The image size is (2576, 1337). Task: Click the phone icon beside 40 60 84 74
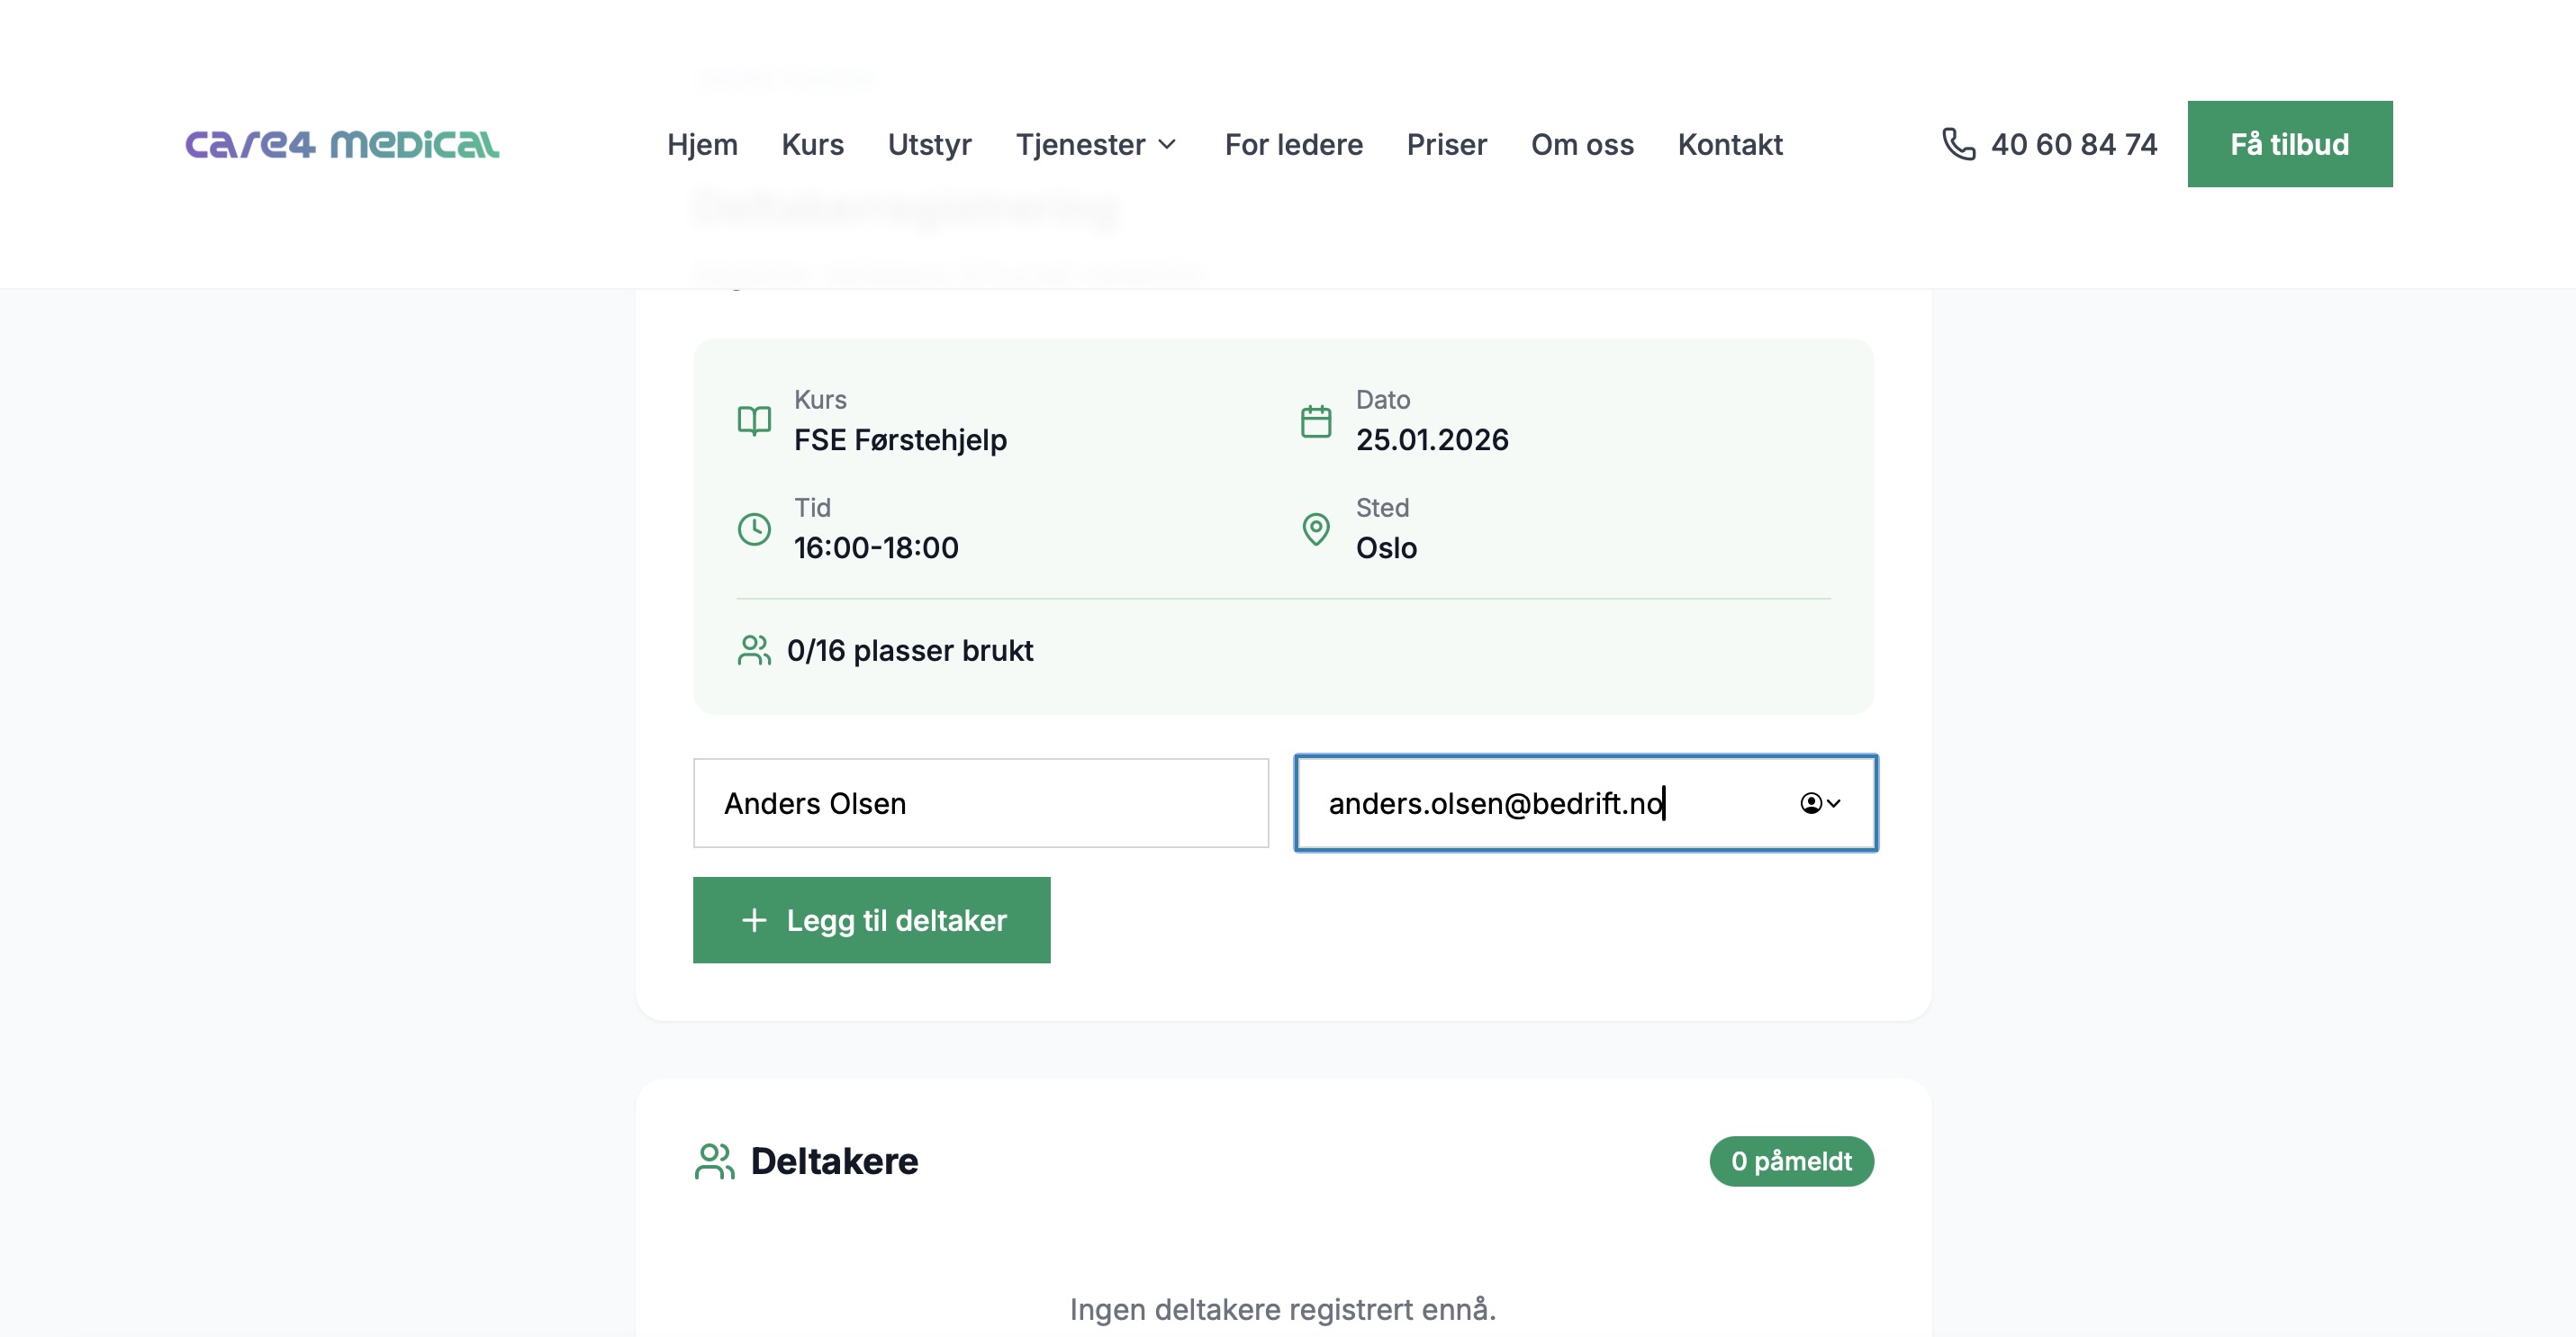(1958, 144)
